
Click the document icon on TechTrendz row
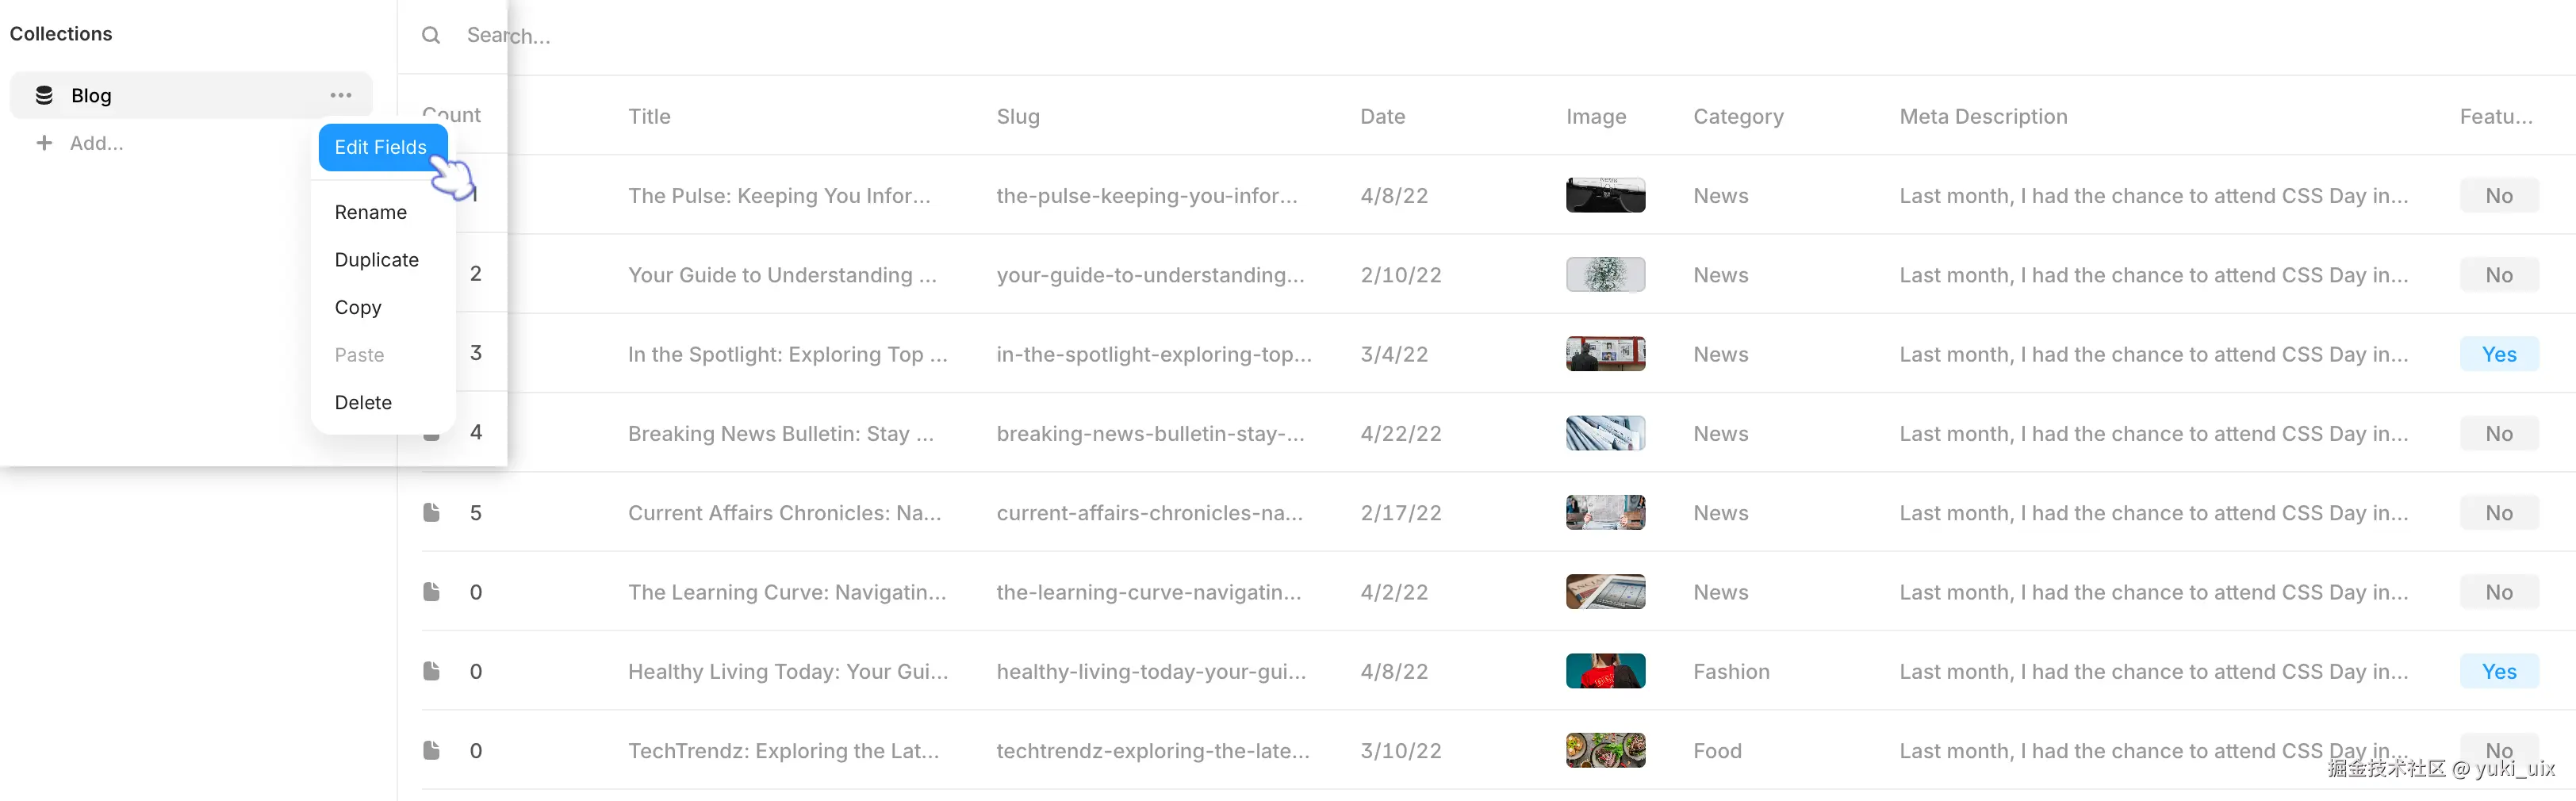431,750
